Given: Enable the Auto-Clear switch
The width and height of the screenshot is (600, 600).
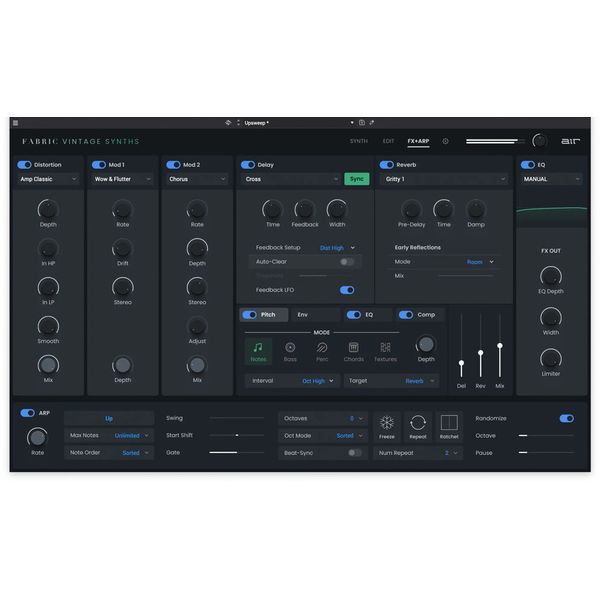Looking at the screenshot, I should click(x=347, y=262).
